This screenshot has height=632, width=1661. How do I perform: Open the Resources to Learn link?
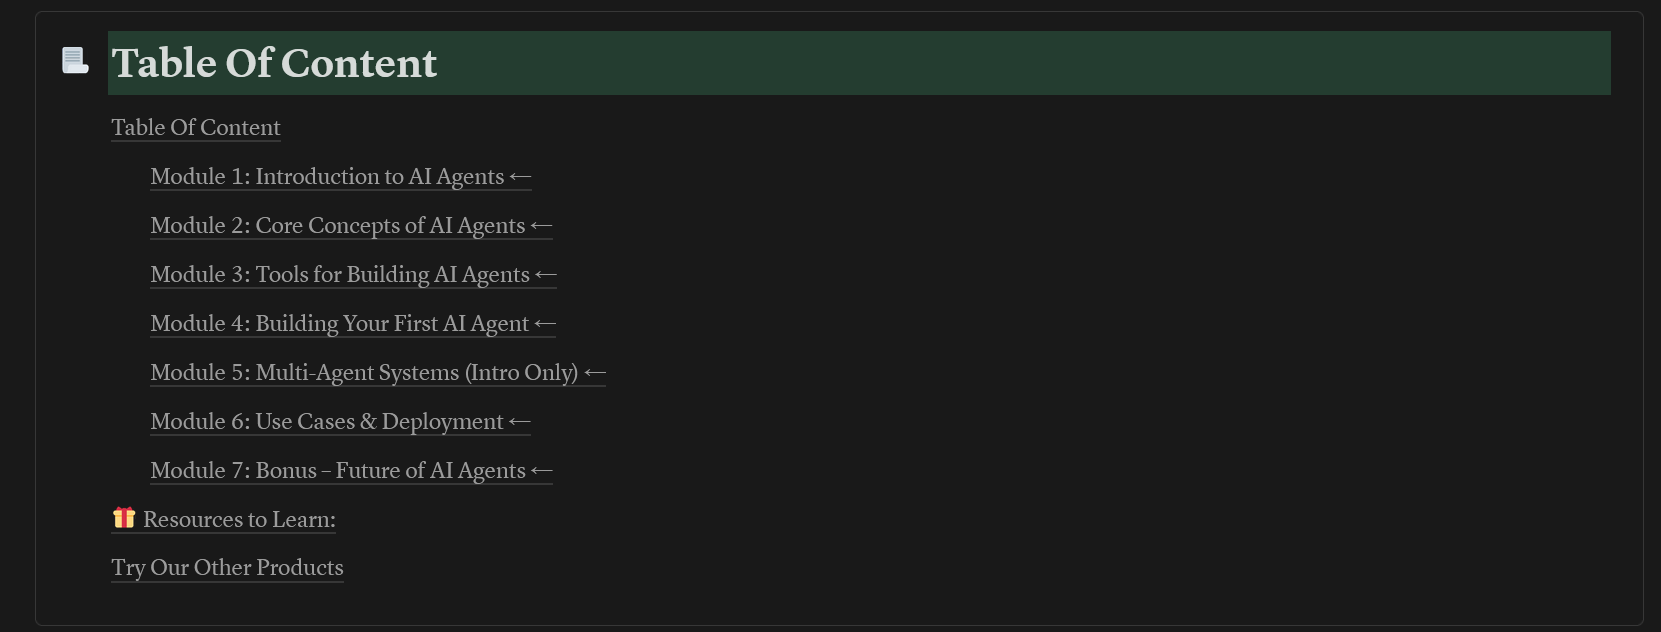pyautogui.click(x=239, y=519)
